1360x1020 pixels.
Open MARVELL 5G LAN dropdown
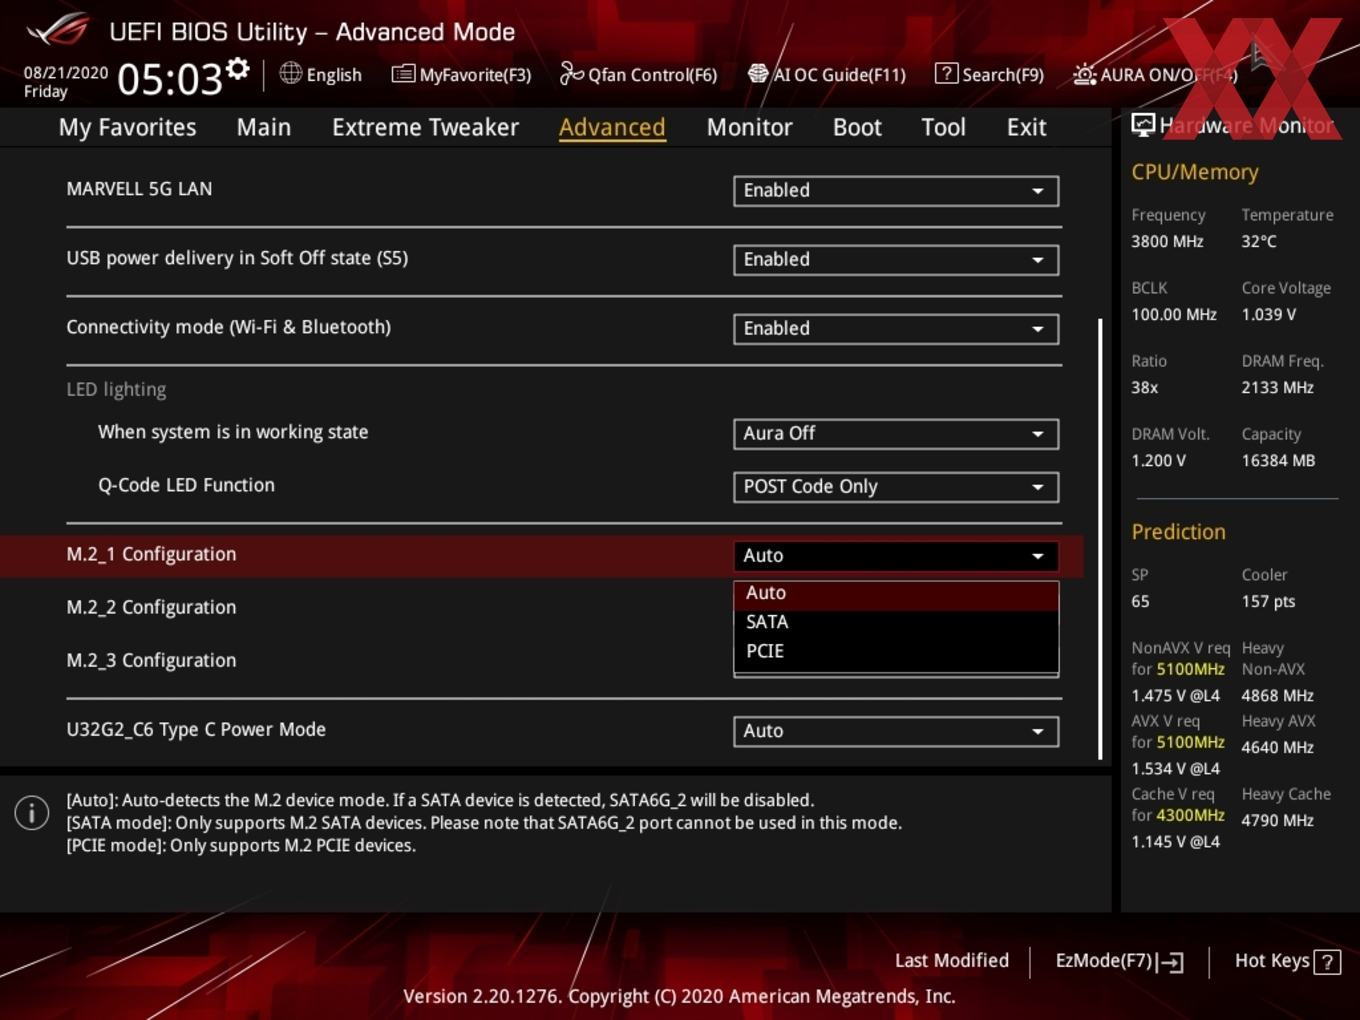click(896, 191)
